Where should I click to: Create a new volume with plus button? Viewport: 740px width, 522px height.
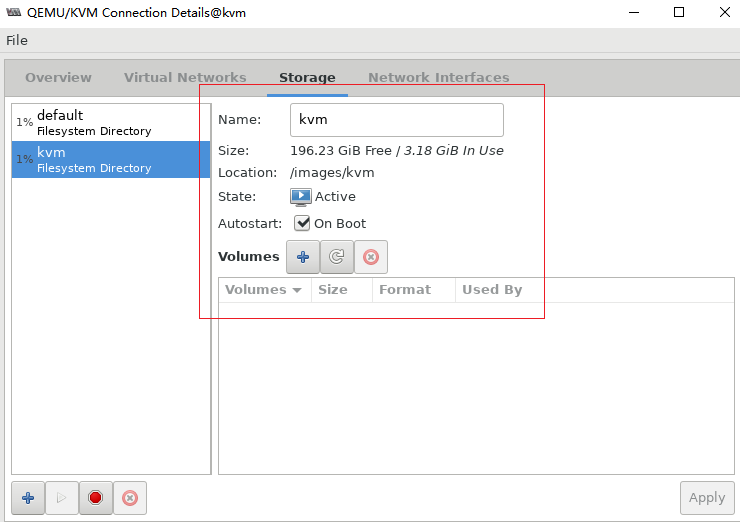(x=303, y=257)
